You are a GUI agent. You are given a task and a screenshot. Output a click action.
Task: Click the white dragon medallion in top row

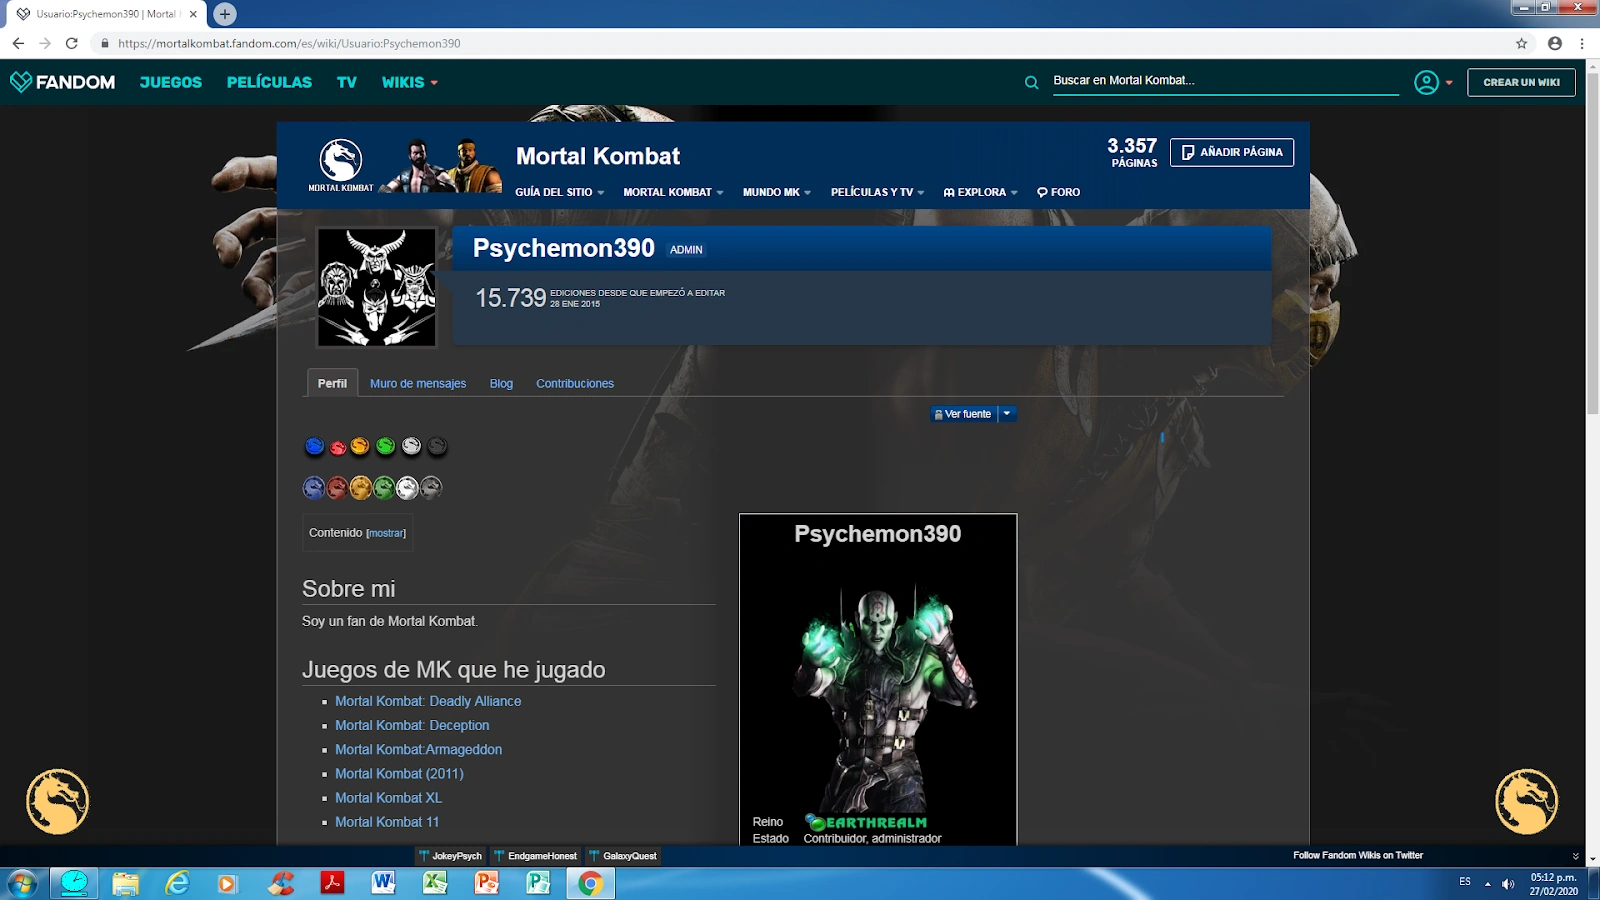[x=411, y=446]
